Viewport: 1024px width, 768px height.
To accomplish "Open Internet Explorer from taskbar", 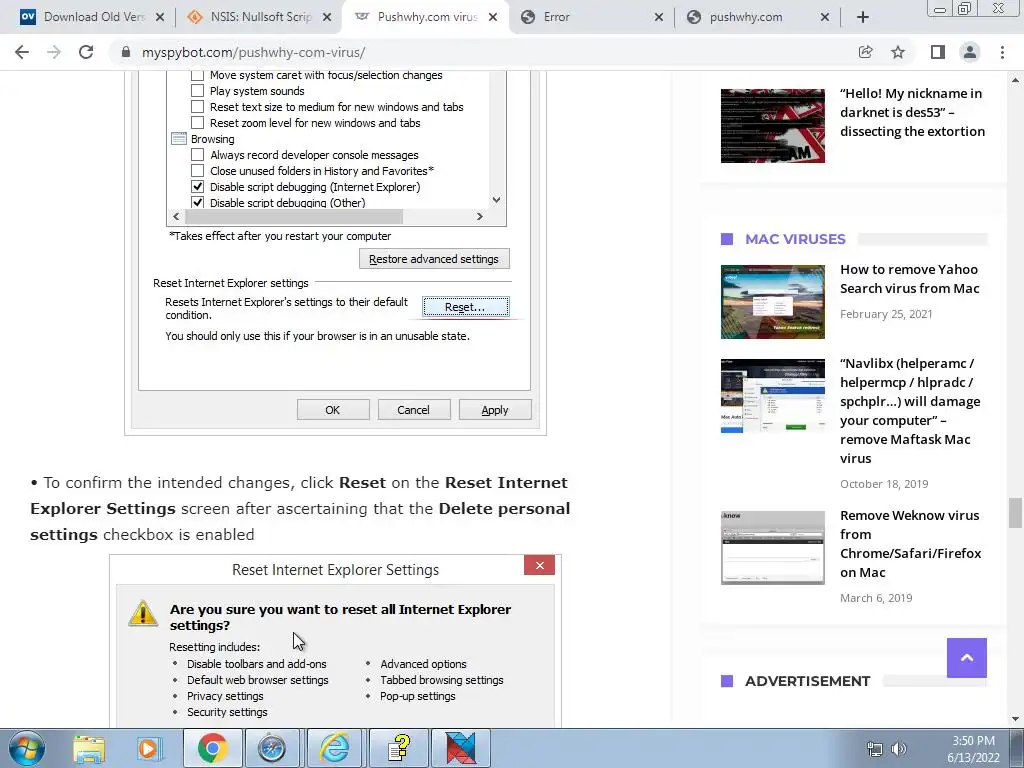I will (x=334, y=748).
